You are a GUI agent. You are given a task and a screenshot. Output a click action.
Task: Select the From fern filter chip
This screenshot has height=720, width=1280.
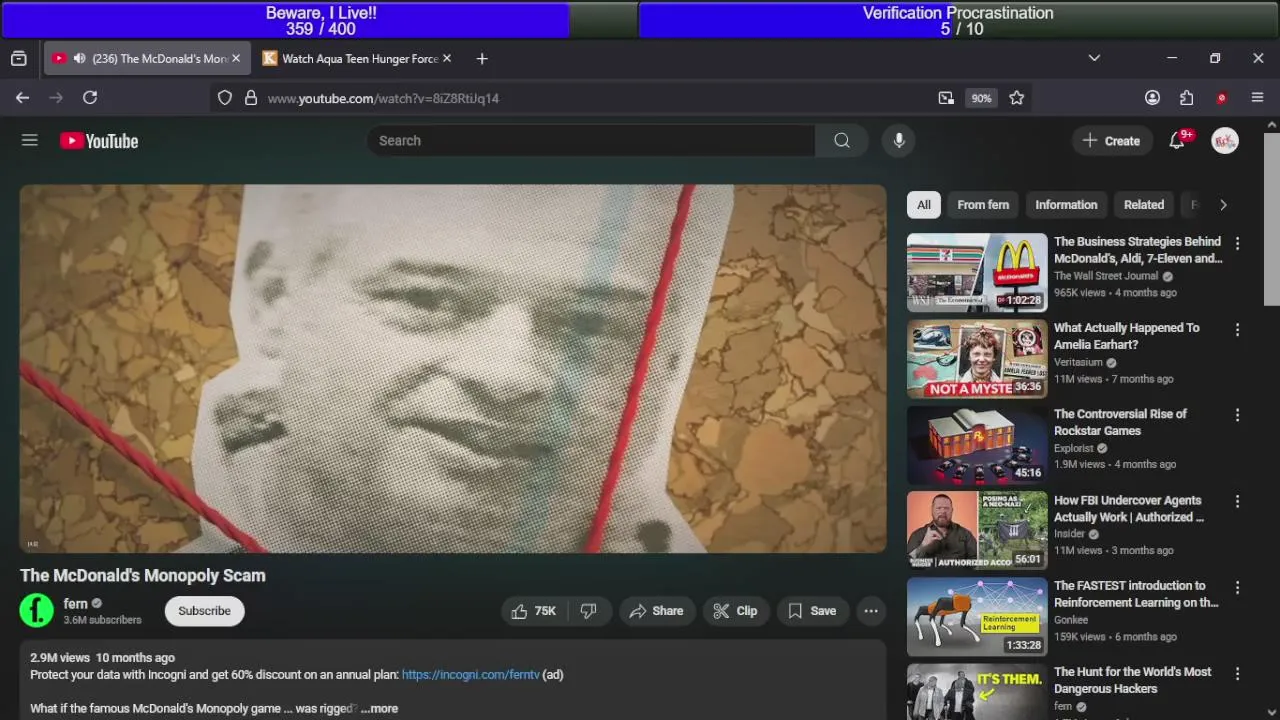tap(983, 205)
